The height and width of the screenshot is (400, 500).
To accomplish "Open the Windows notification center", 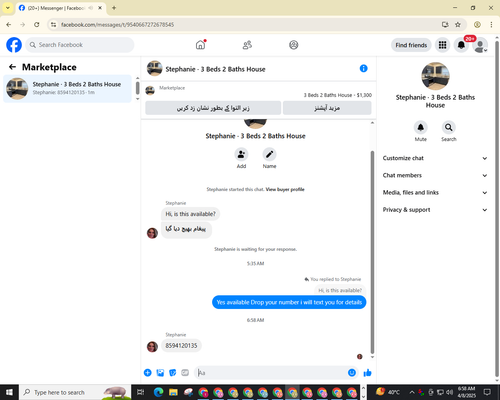I will (488, 392).
